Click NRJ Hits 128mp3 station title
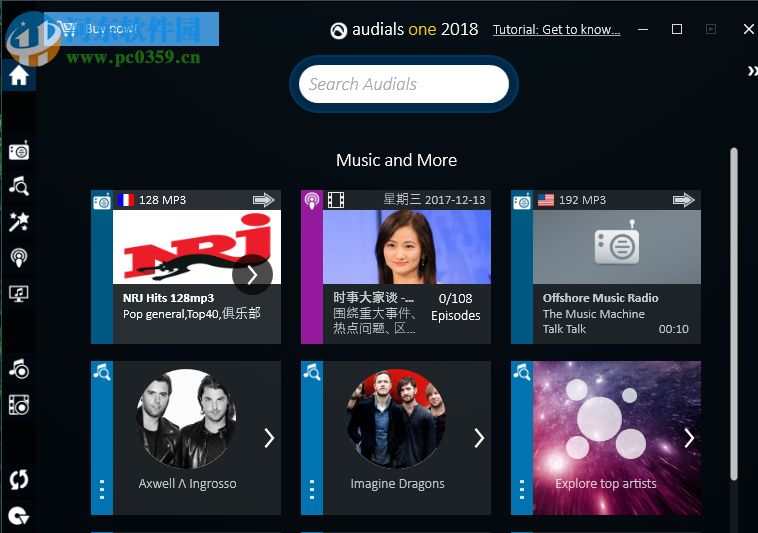 (x=168, y=298)
